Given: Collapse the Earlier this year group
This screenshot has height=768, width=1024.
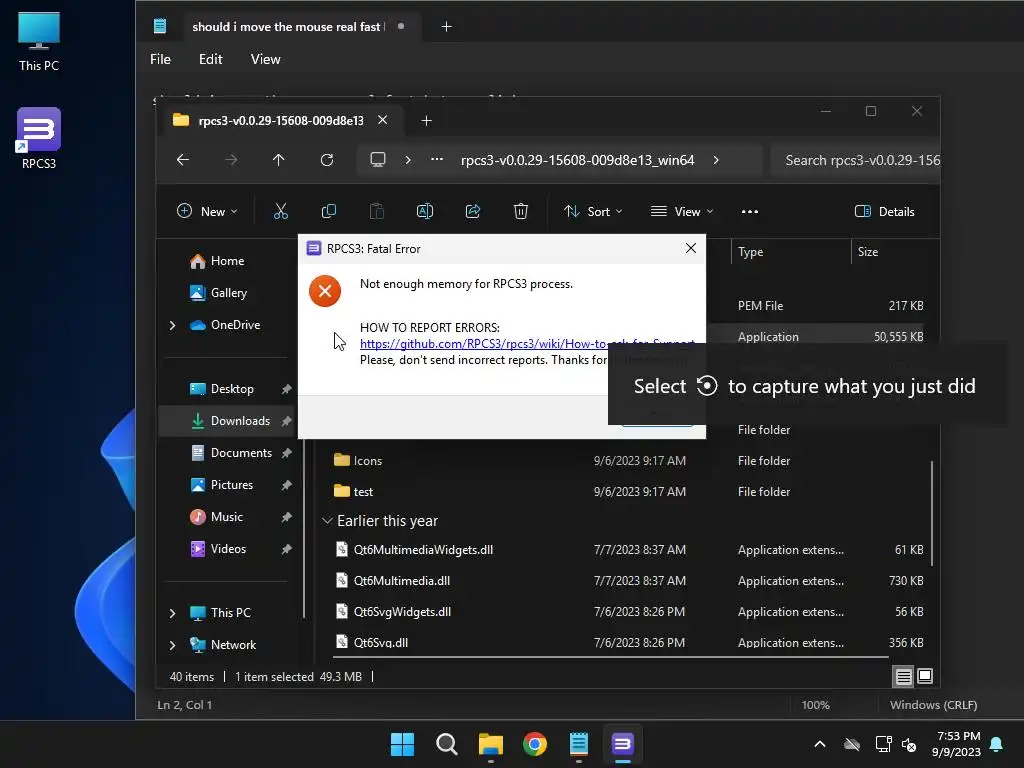Looking at the screenshot, I should [327, 521].
